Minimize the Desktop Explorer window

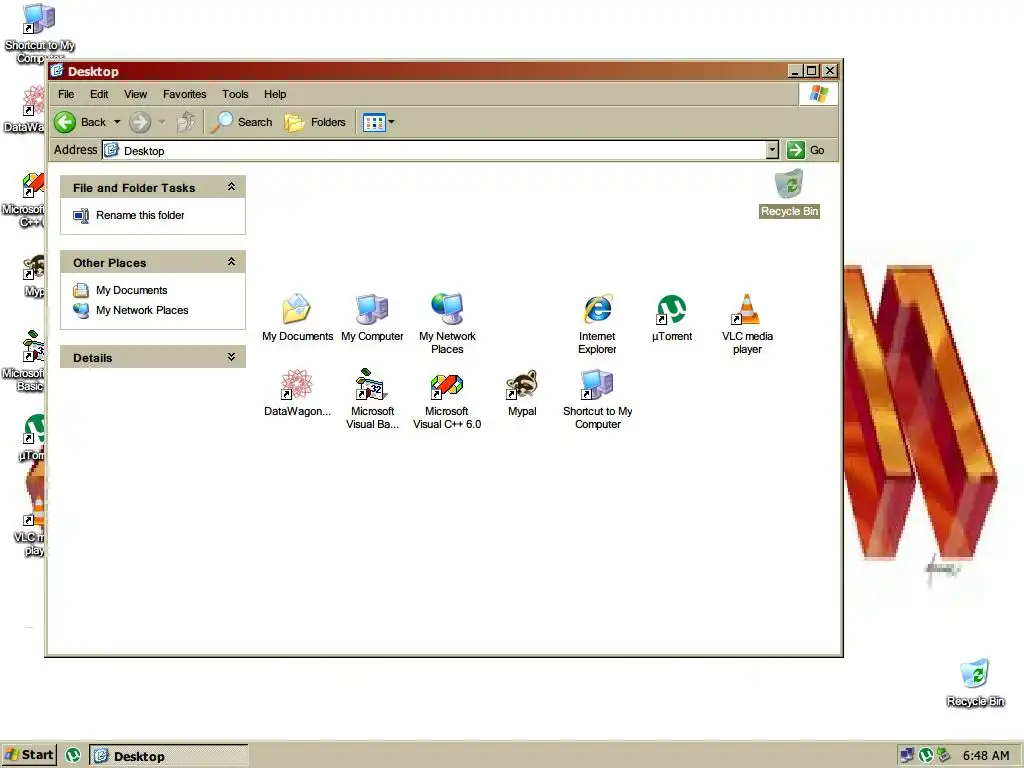[x=795, y=71]
